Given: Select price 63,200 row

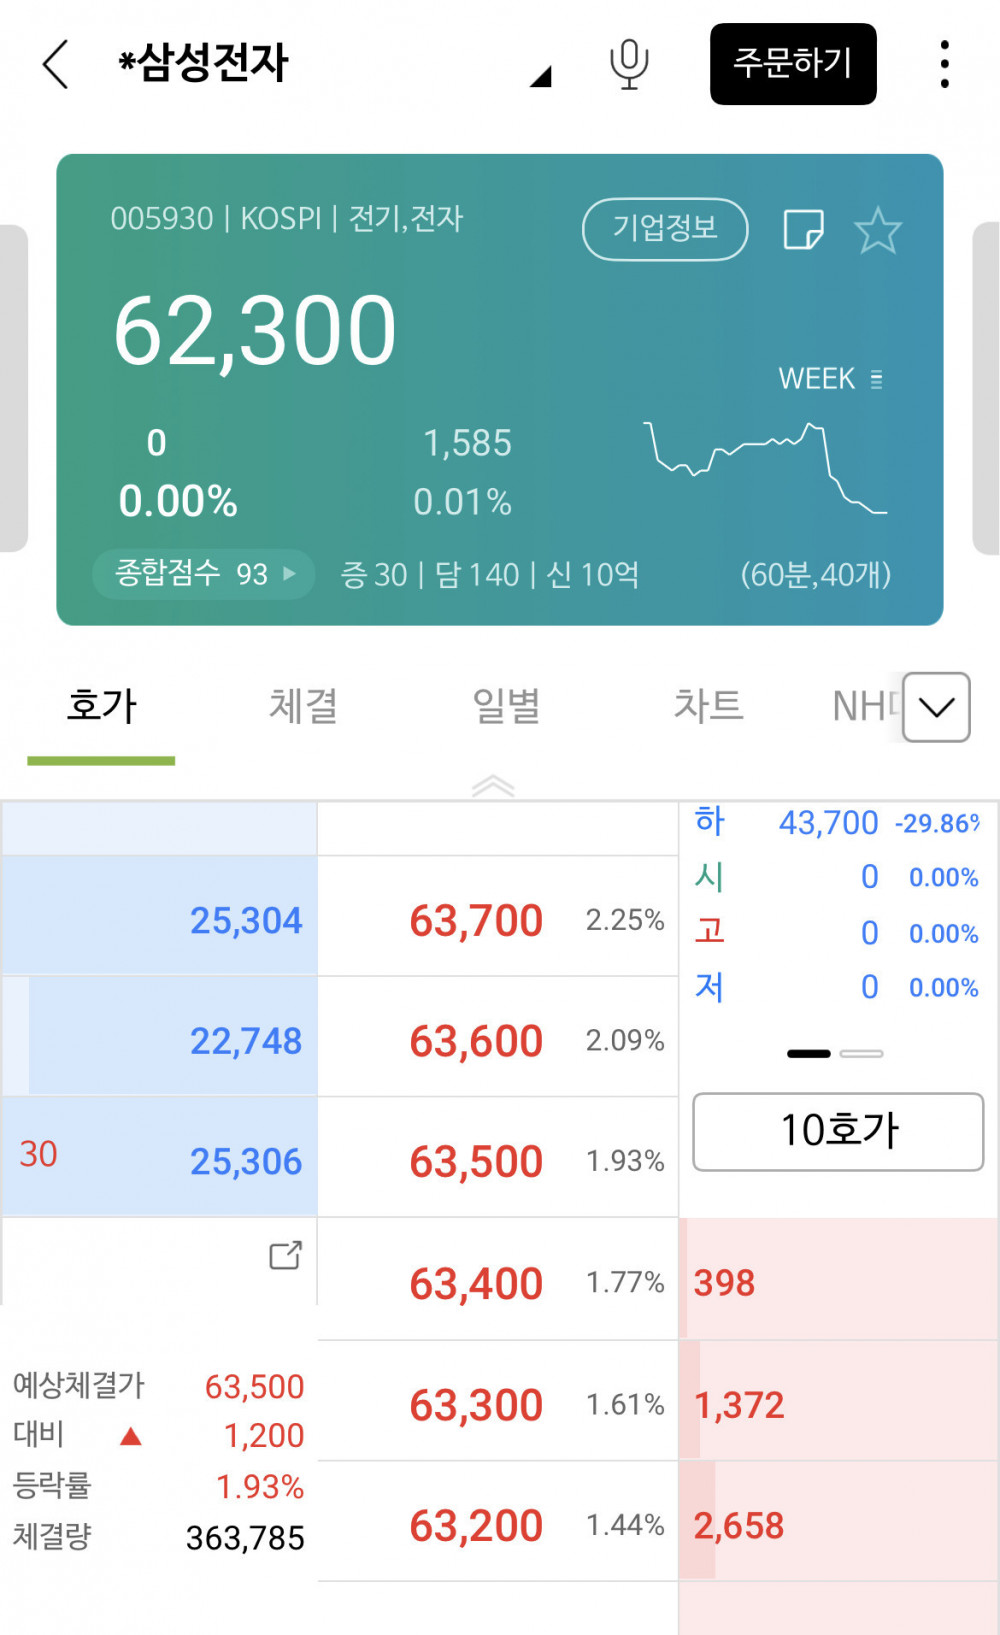Looking at the screenshot, I should coord(498,1523).
